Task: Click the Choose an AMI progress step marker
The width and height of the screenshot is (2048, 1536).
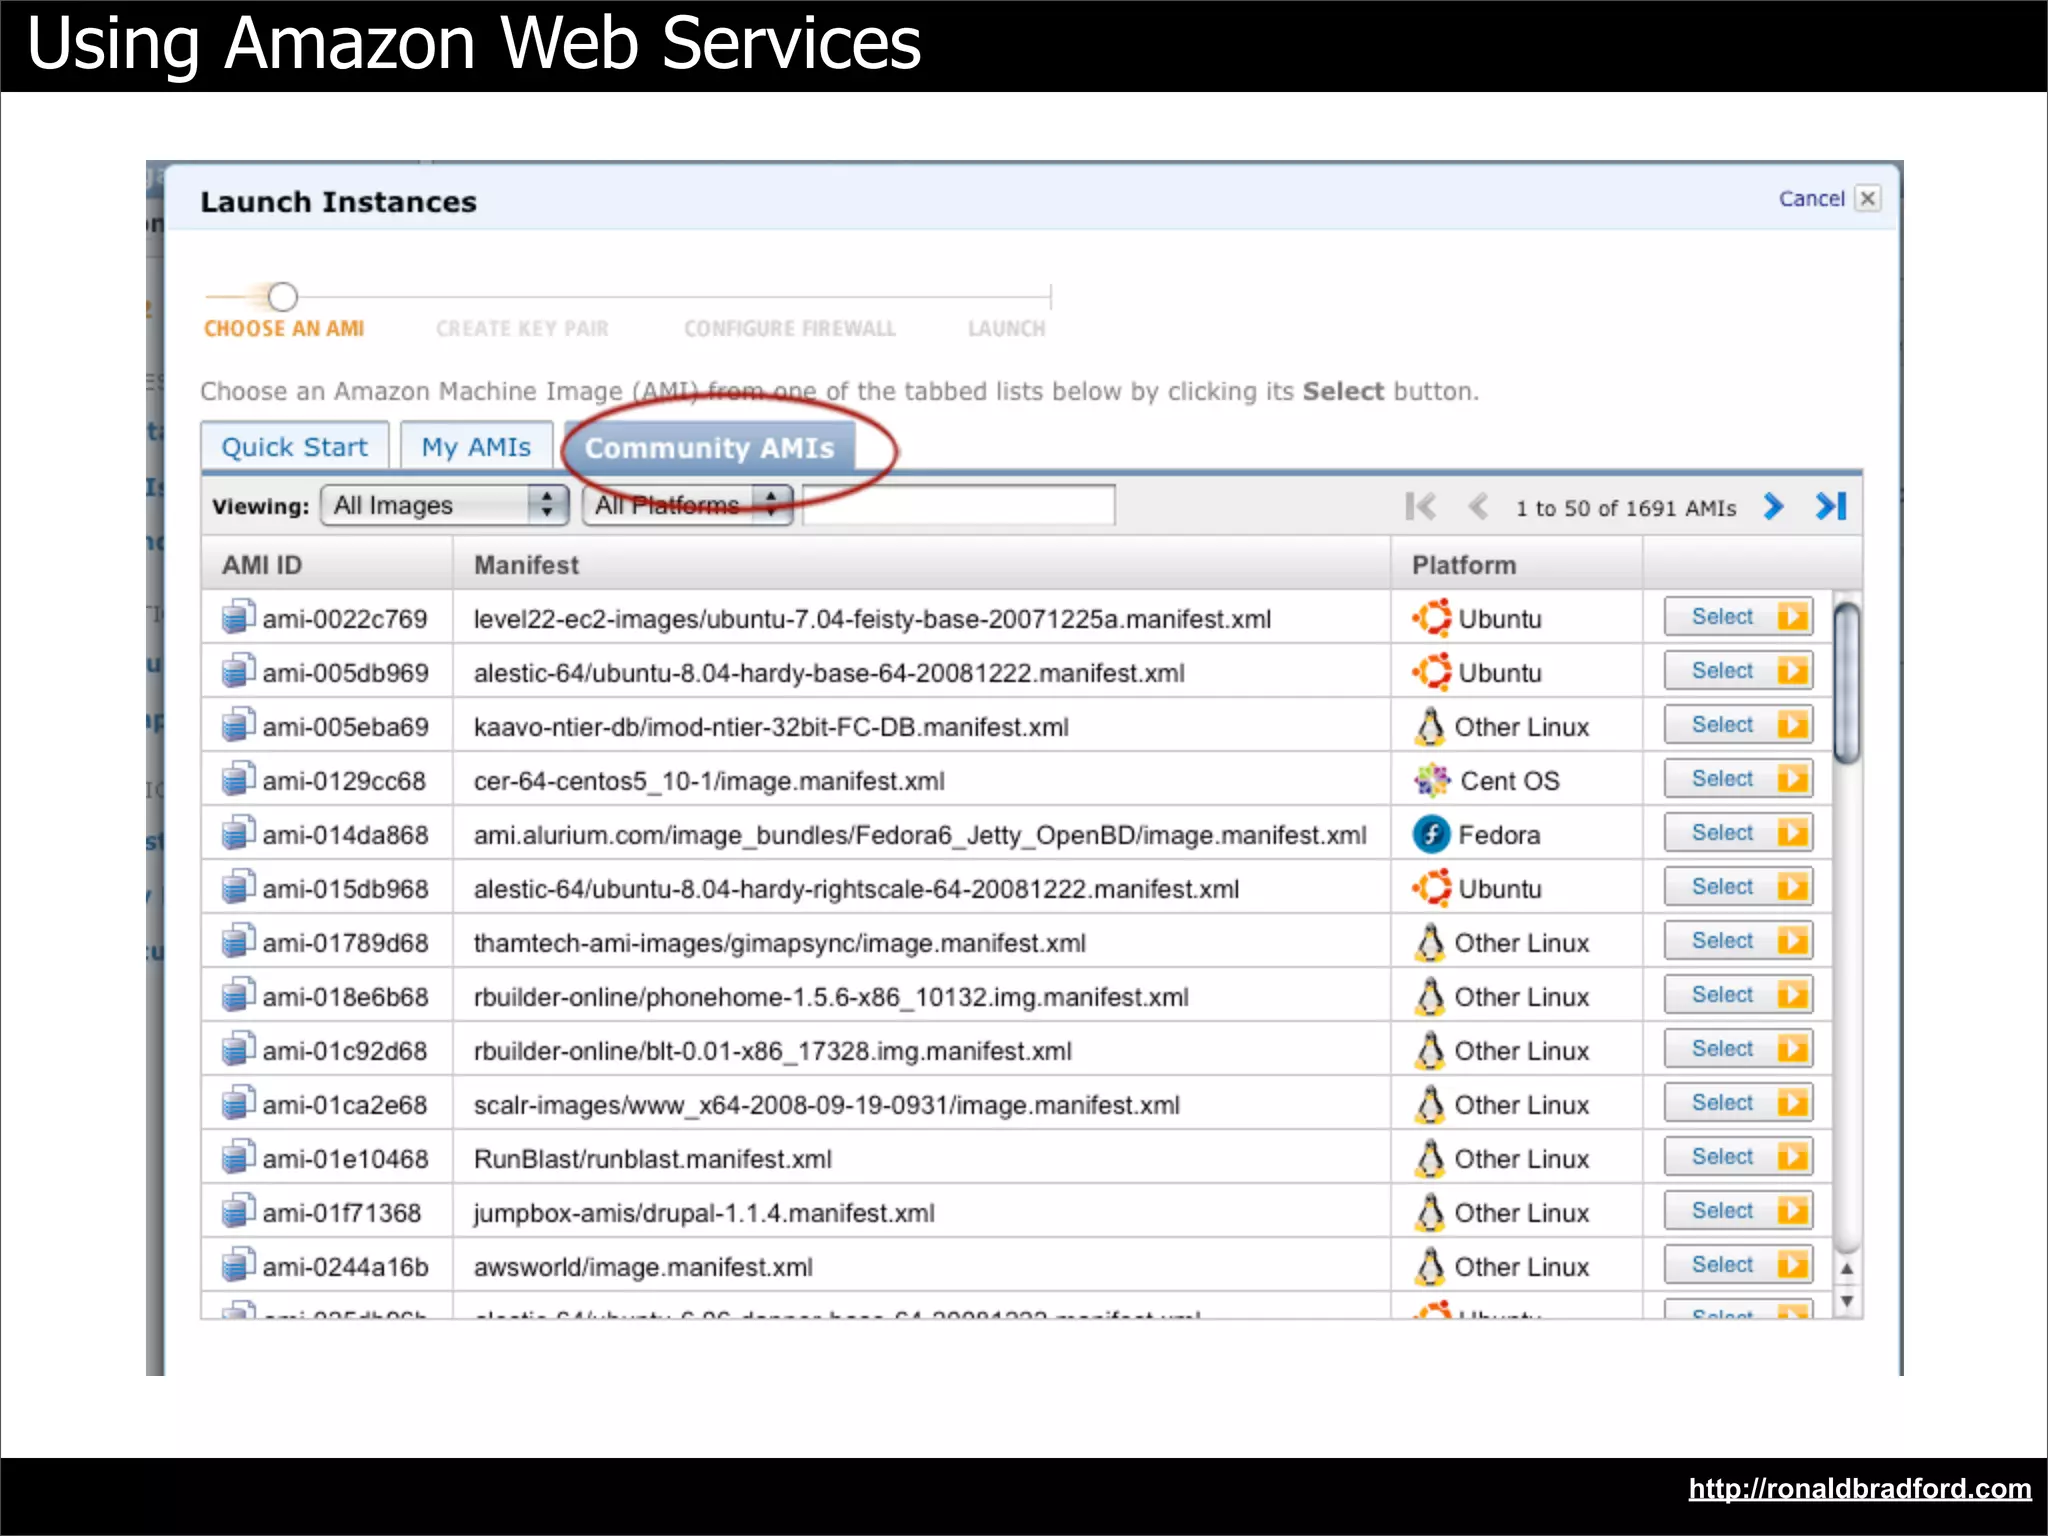Action: tap(283, 296)
